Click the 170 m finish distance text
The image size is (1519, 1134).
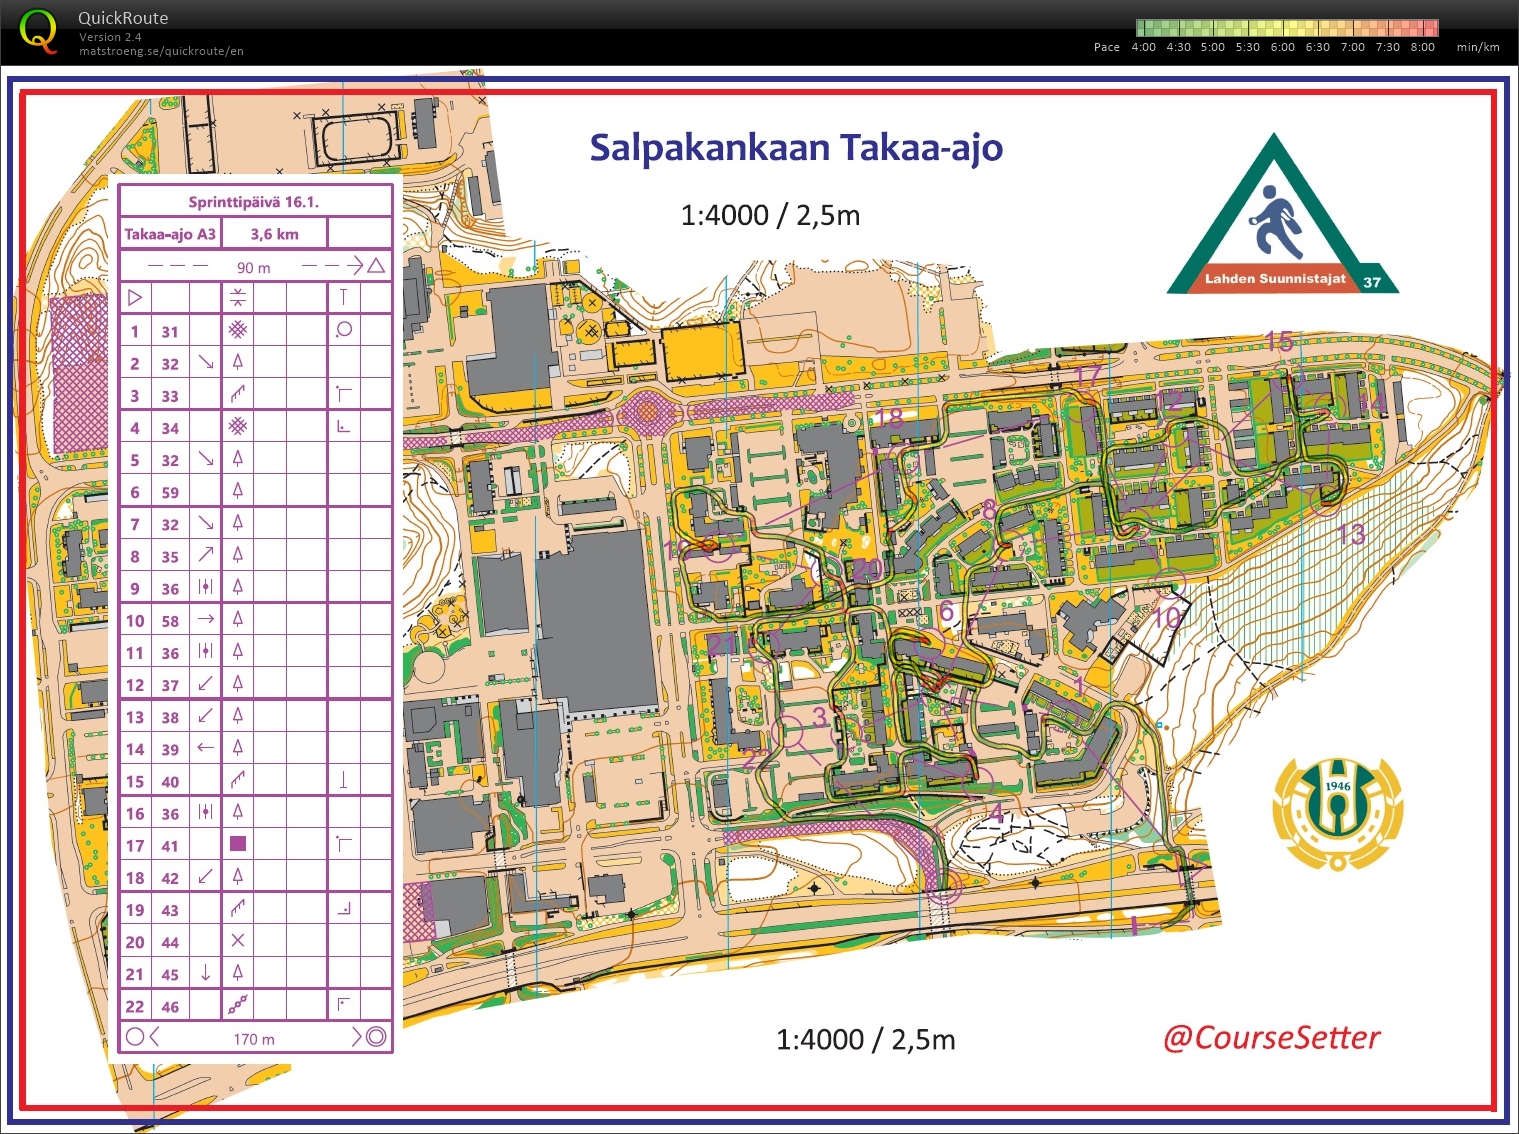pyautogui.click(x=254, y=1039)
